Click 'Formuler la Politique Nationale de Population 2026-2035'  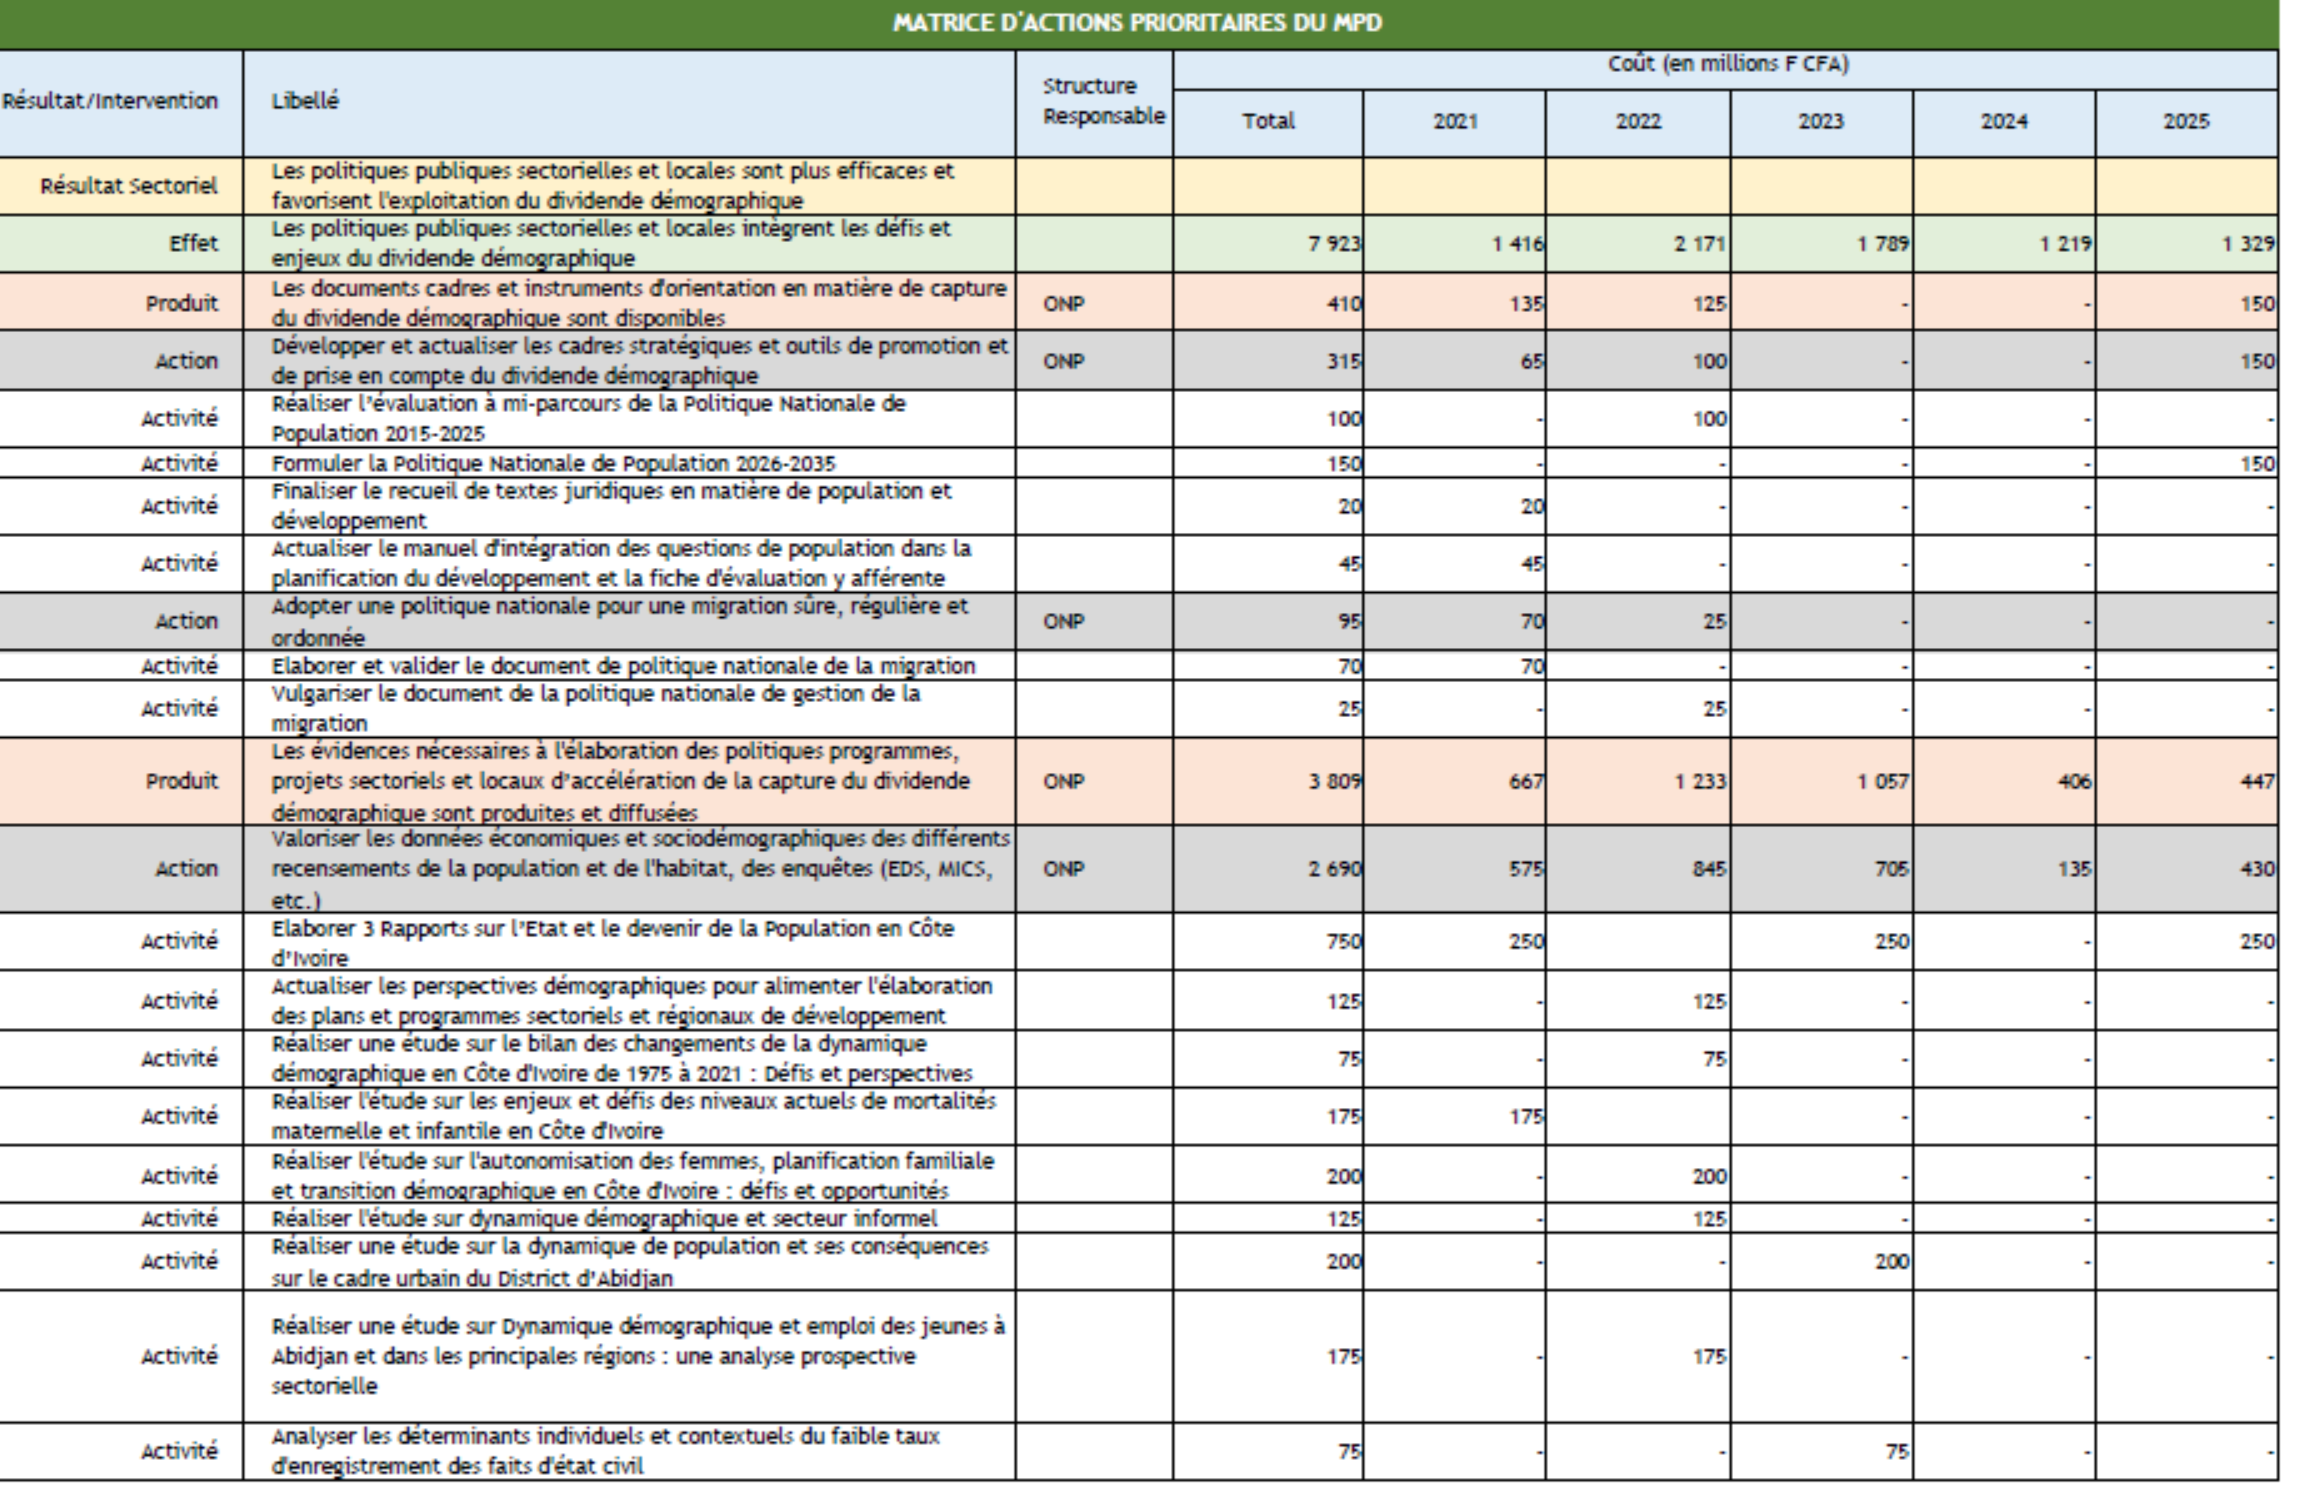click(x=553, y=464)
